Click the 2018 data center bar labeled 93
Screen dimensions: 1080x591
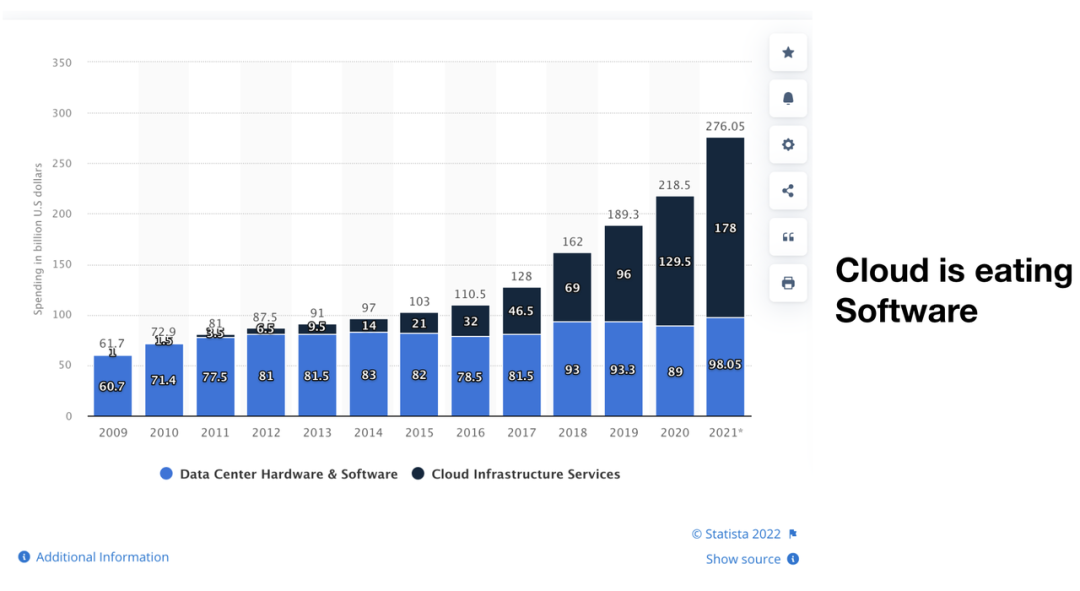tap(572, 370)
